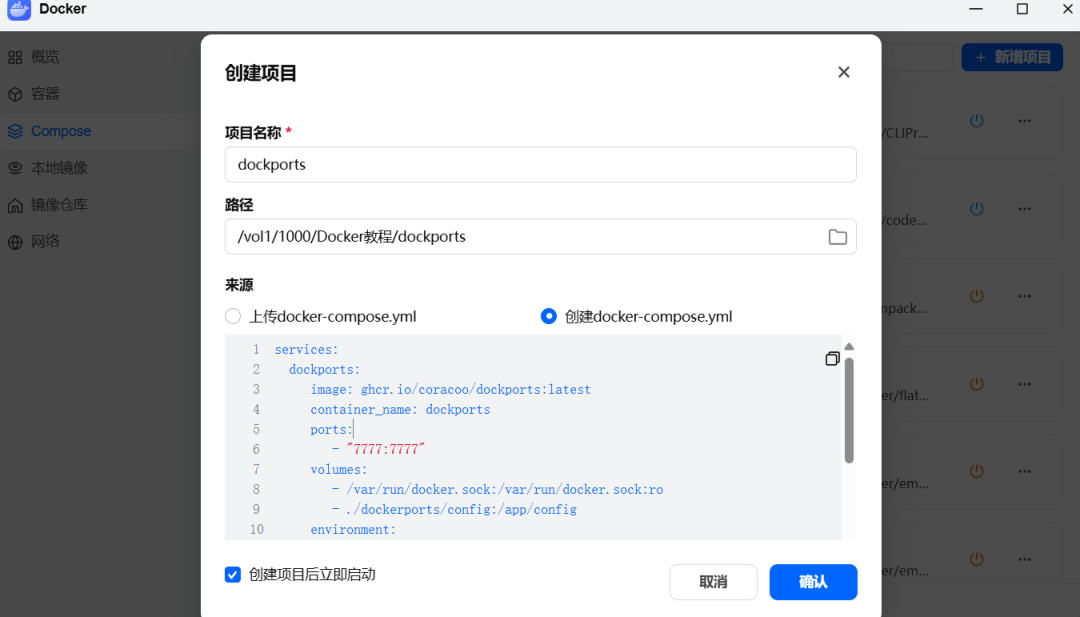This screenshot has width=1080, height=617.
Task: Copy the docker-compose code with copy icon
Action: (x=832, y=358)
